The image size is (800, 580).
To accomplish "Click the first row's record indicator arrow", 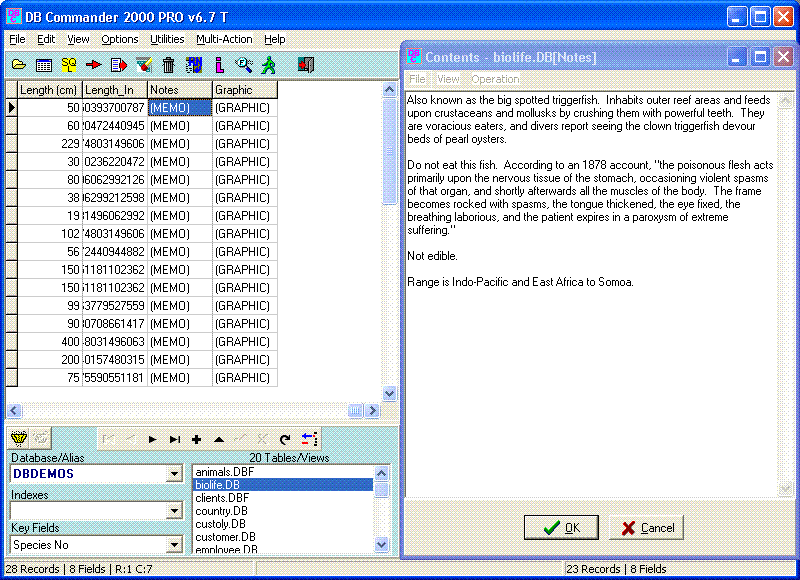I will 11,108.
